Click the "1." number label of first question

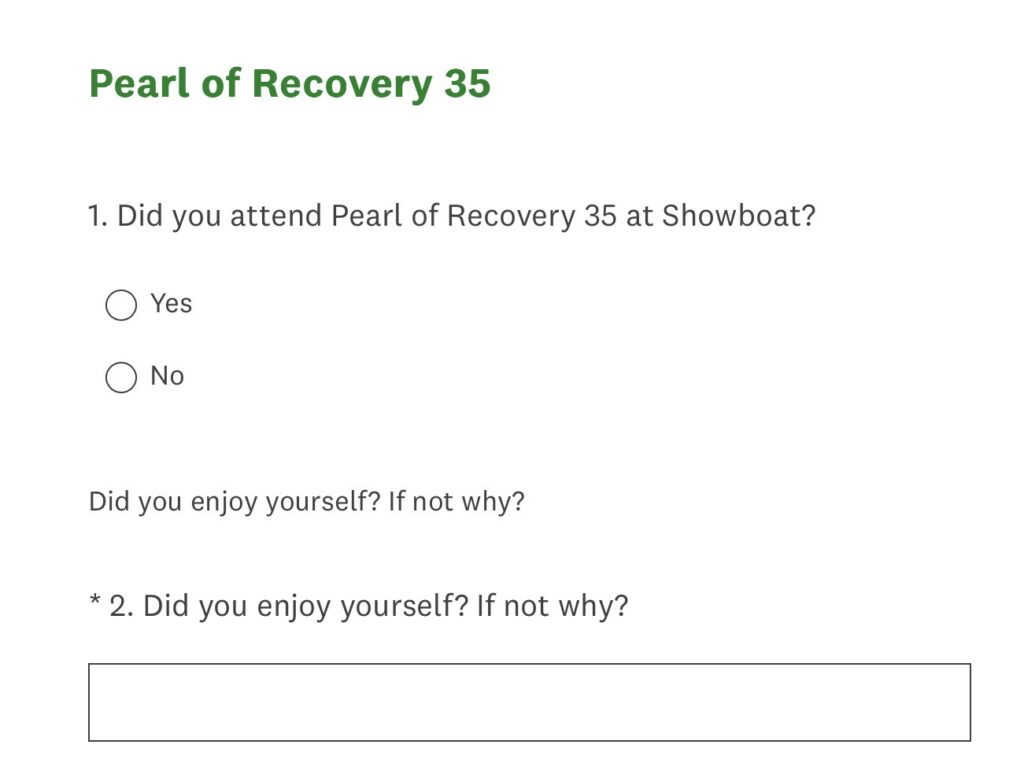click(98, 216)
